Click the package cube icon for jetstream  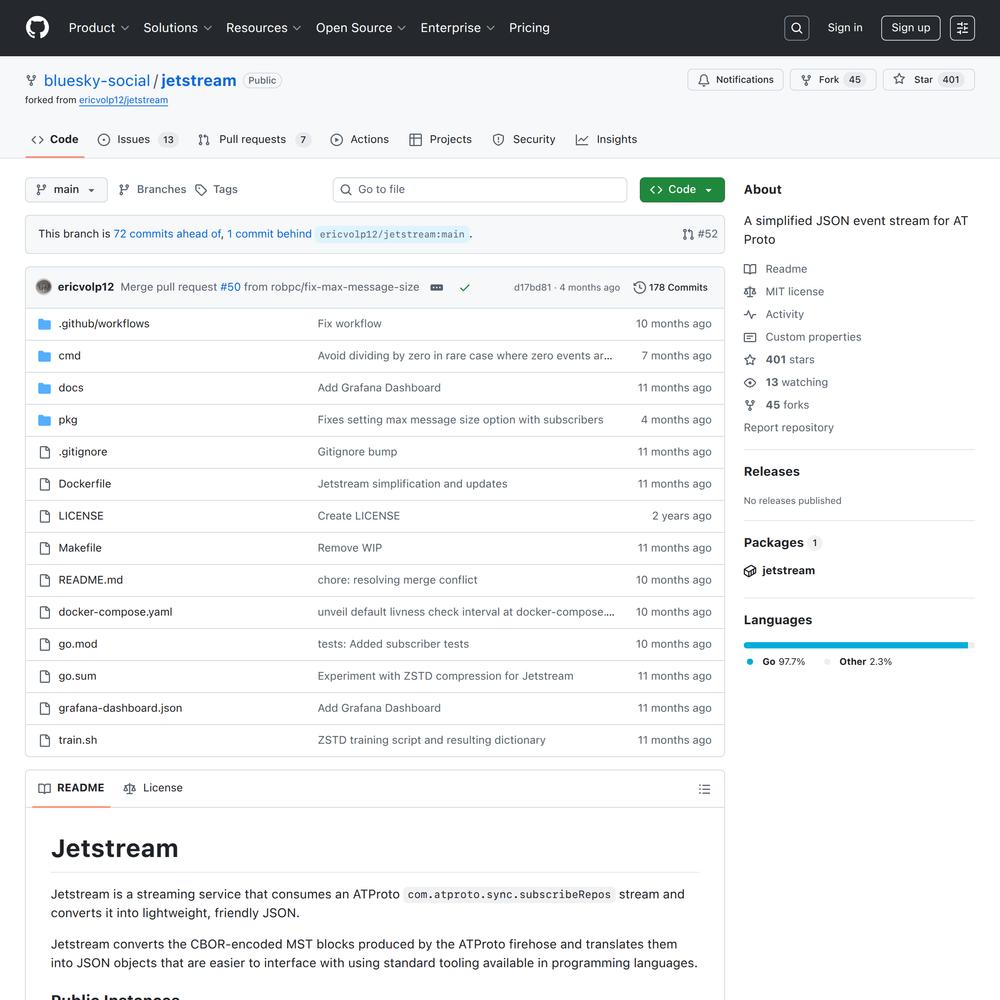tap(750, 571)
